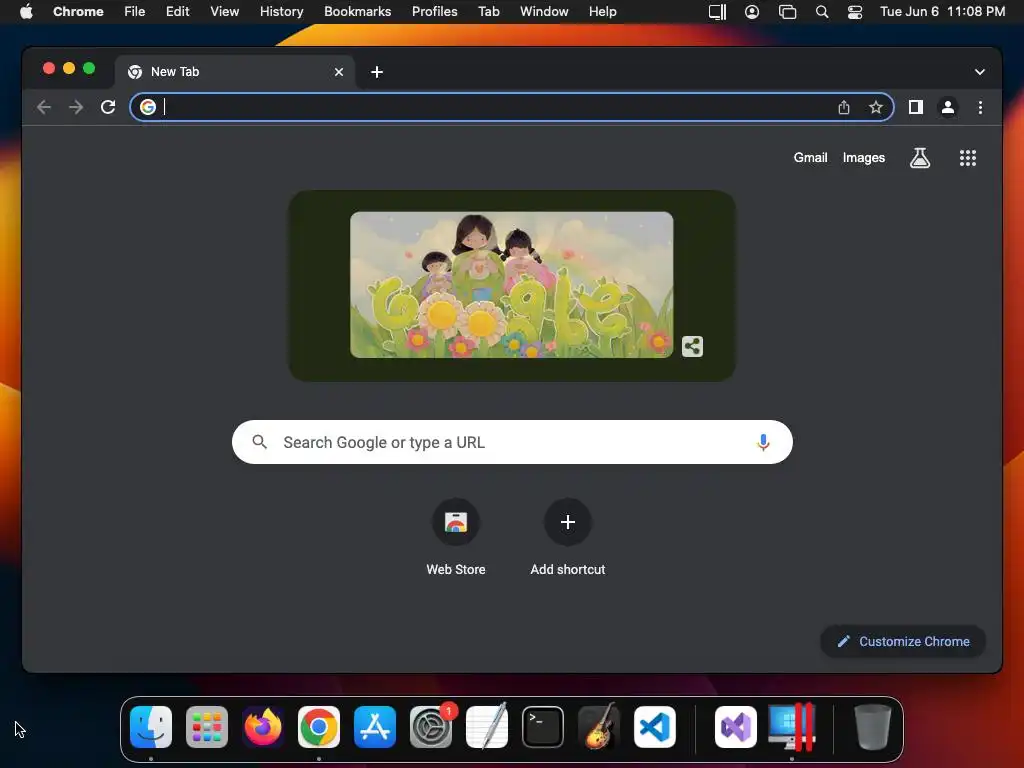1024x768 pixels.
Task: Click the Search Google or type a URL field
Action: point(512,442)
